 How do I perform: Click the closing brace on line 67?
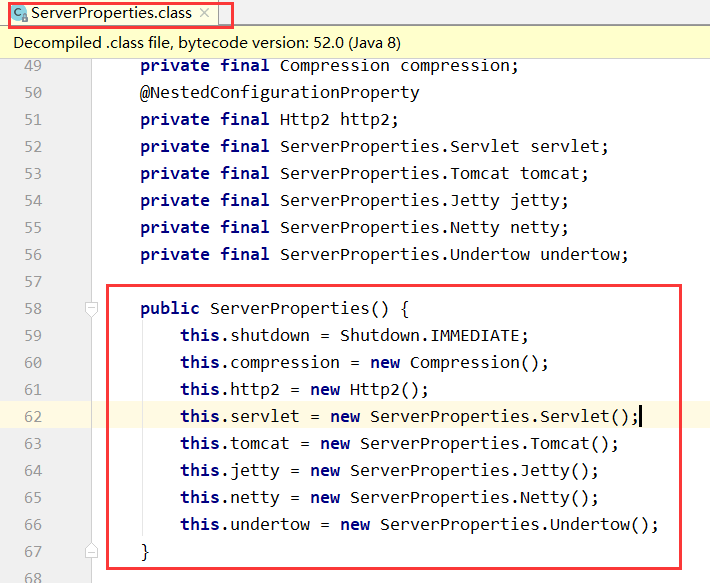click(145, 552)
